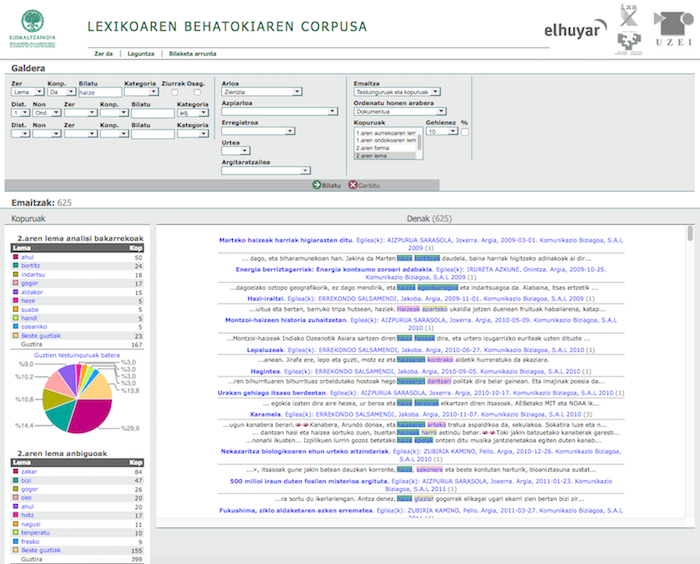Open the indartsu lemma link

pos(33,275)
